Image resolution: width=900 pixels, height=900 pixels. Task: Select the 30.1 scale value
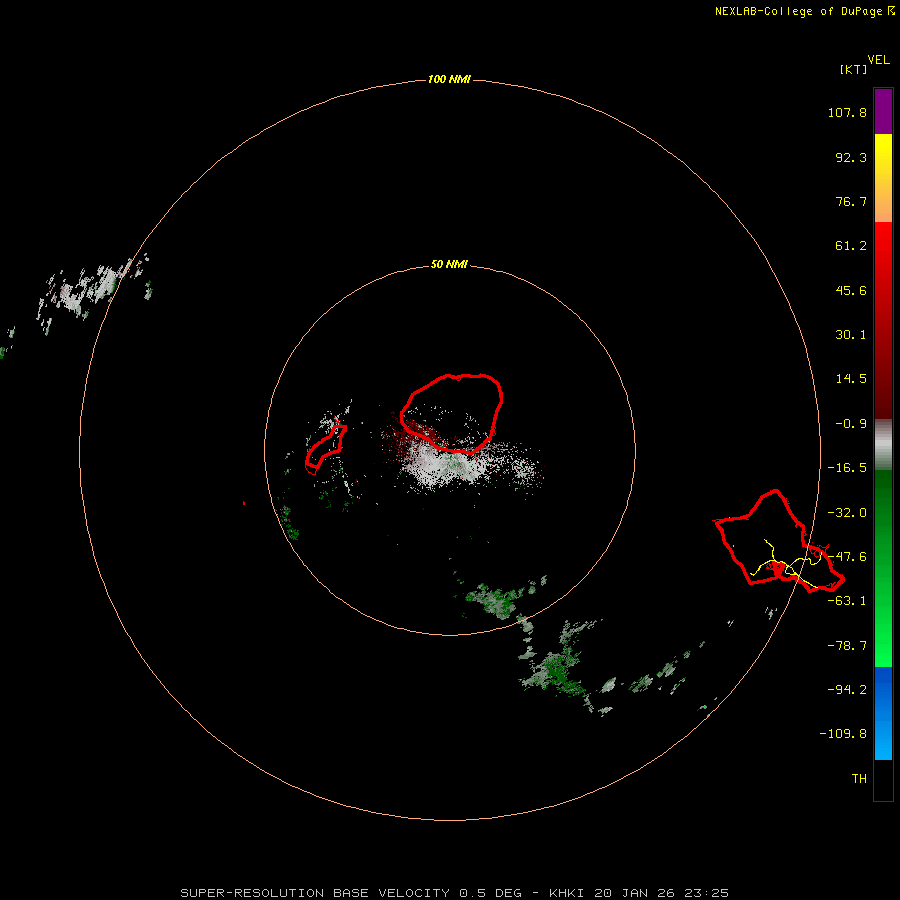pyautogui.click(x=851, y=335)
